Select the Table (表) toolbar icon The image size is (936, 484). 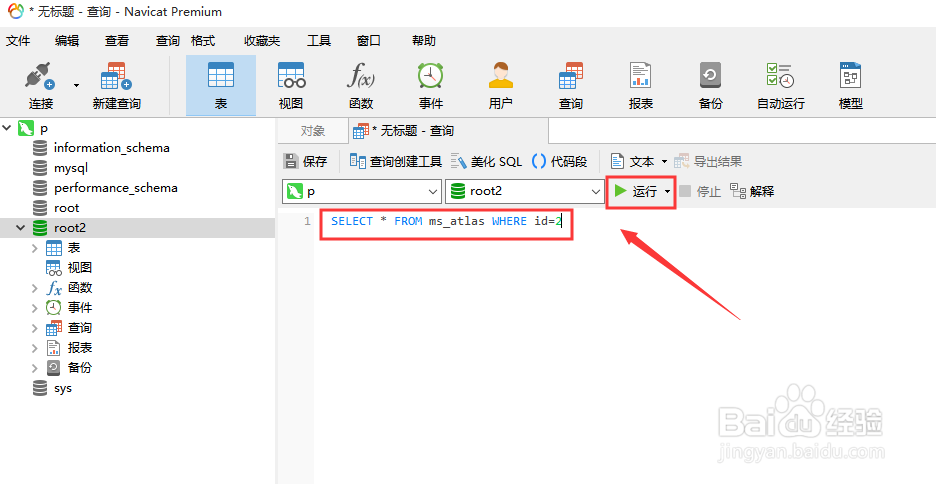click(221, 86)
